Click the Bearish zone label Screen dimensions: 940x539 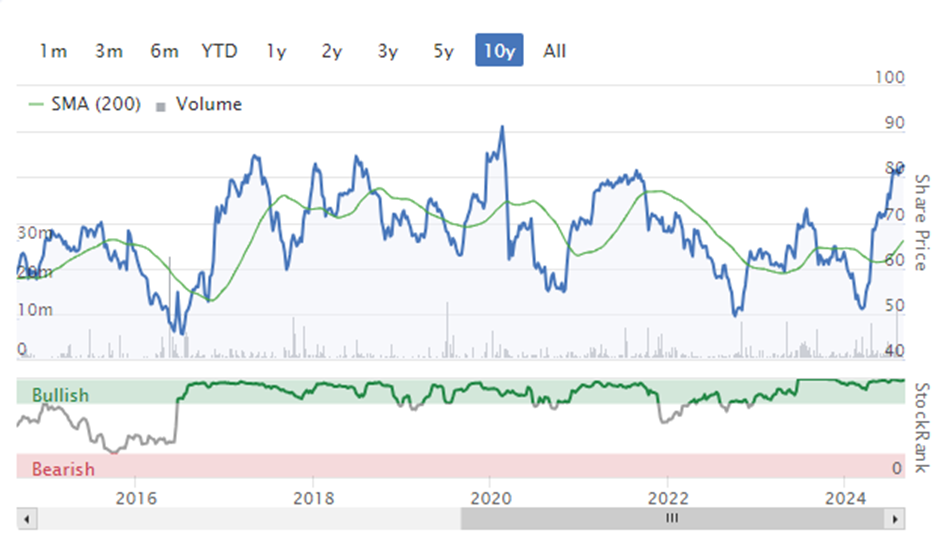pyautogui.click(x=63, y=469)
